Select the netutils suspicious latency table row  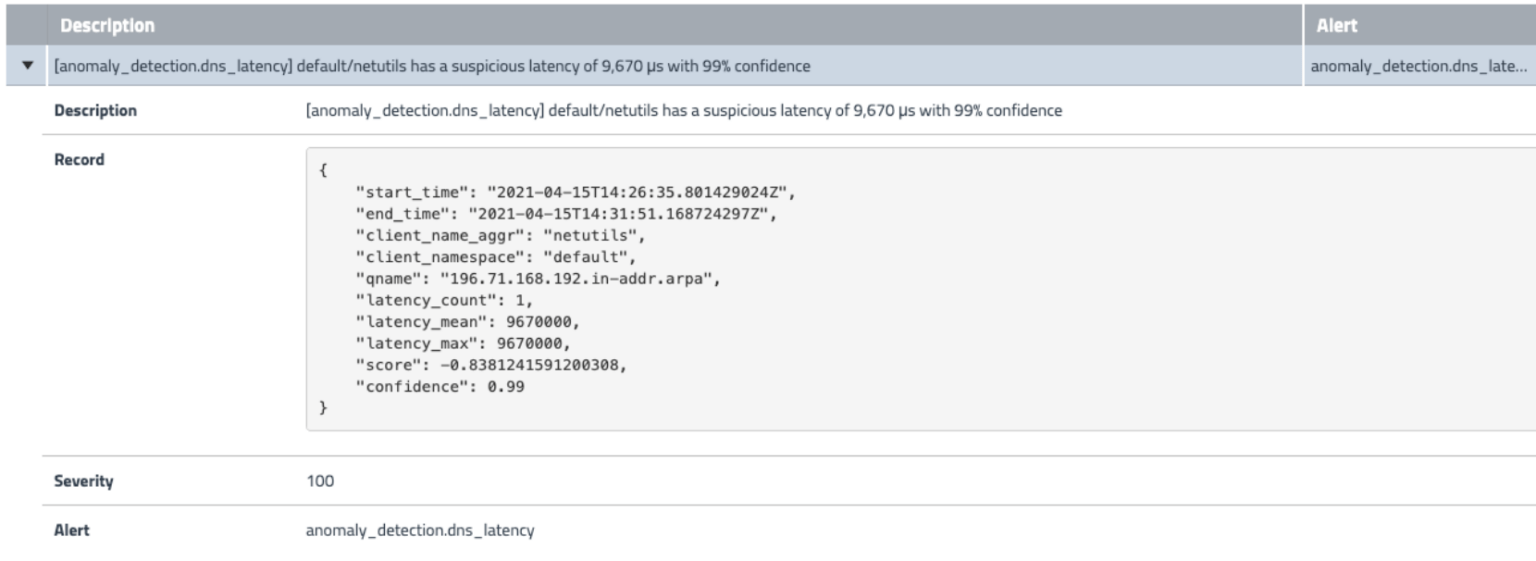(x=557, y=66)
